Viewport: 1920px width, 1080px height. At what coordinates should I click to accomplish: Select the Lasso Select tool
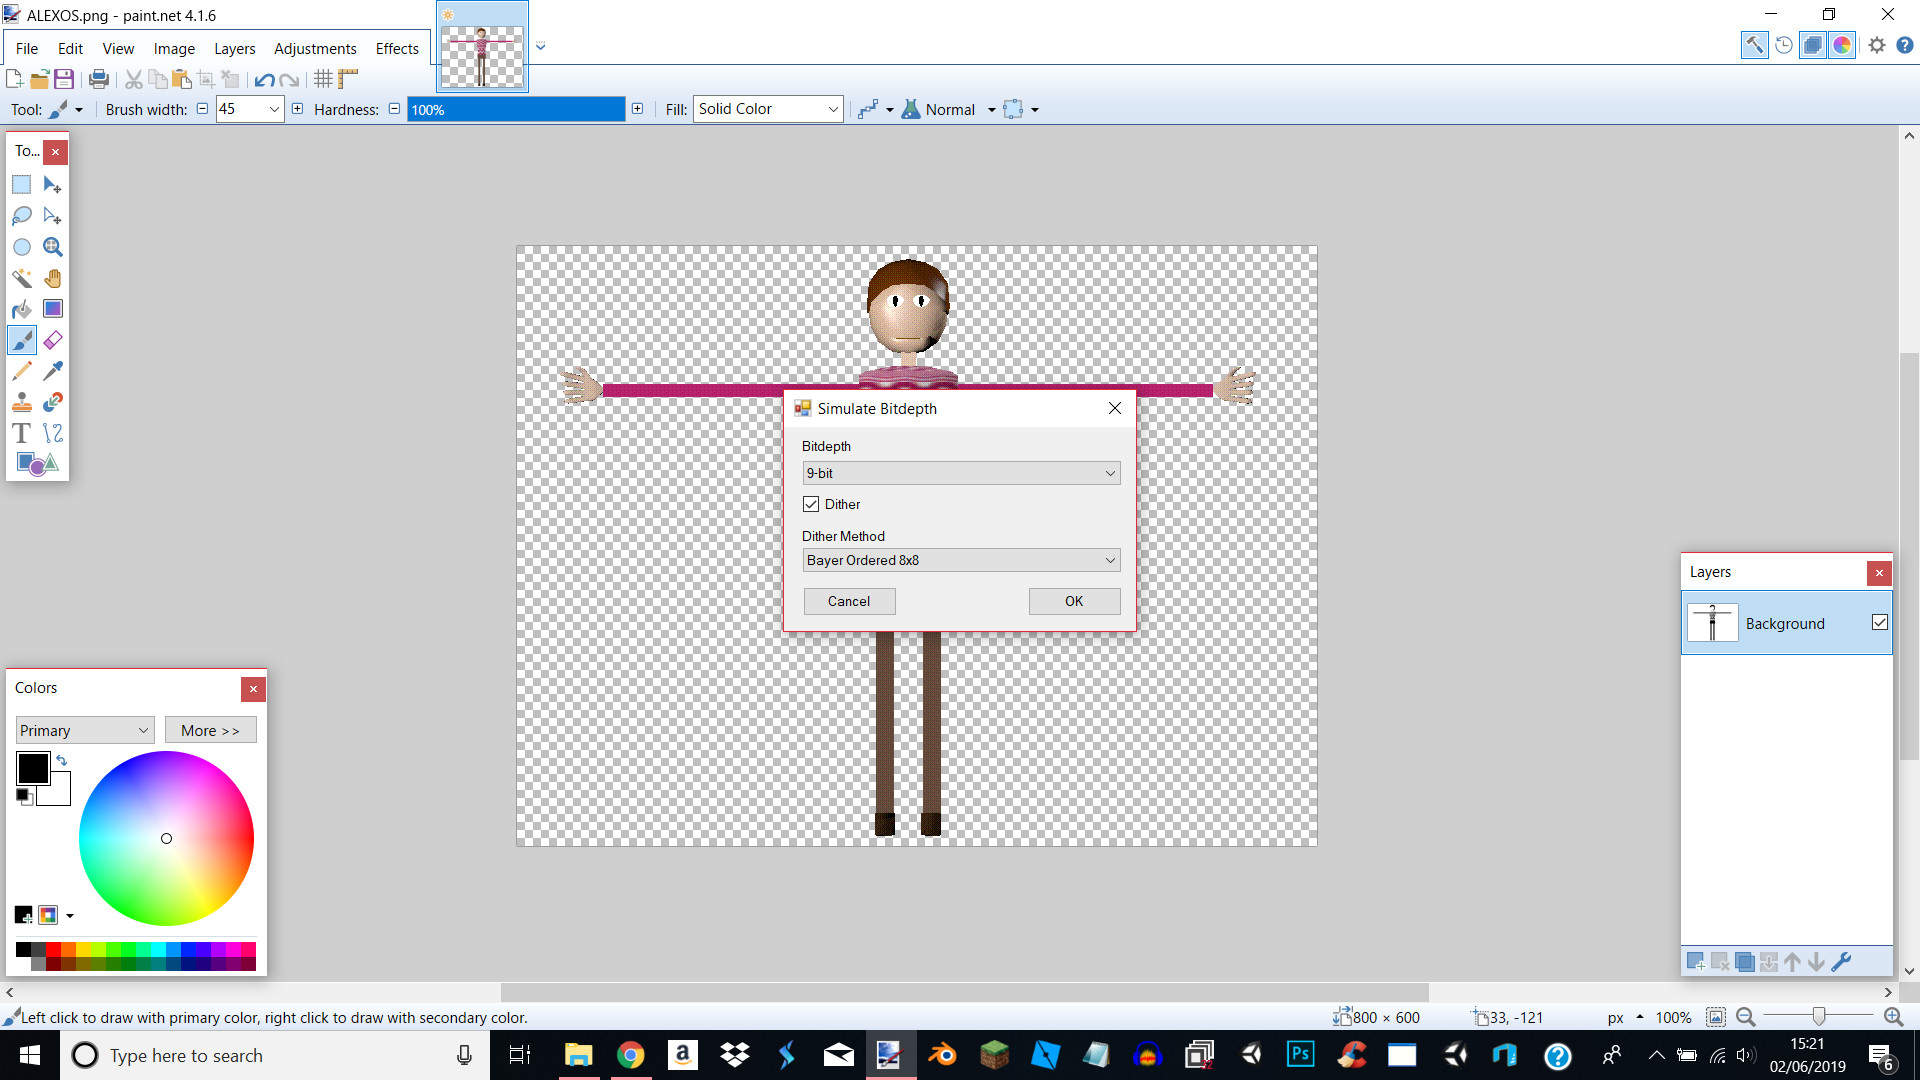tap(22, 216)
